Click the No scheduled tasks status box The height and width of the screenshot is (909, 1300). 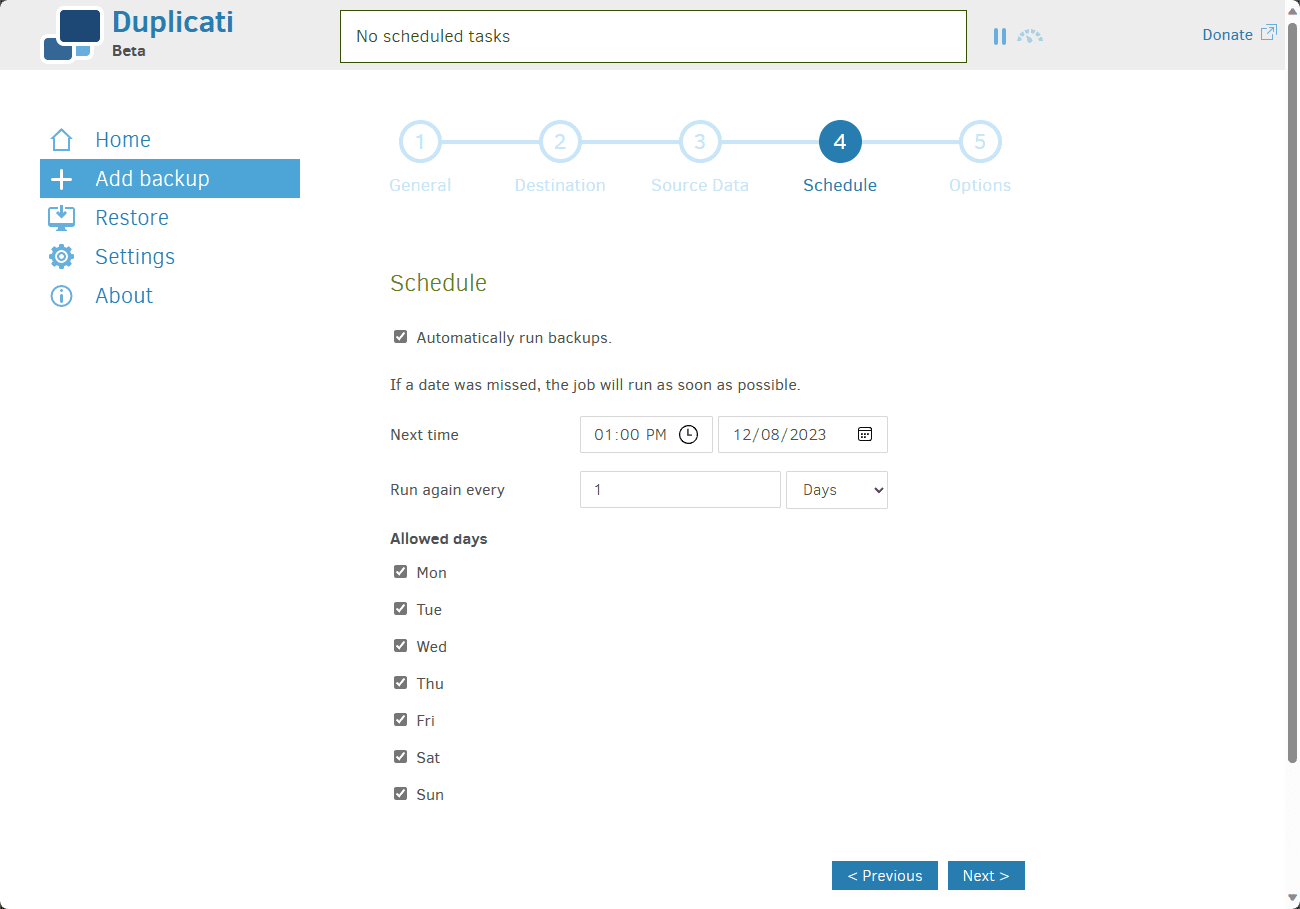coord(653,36)
